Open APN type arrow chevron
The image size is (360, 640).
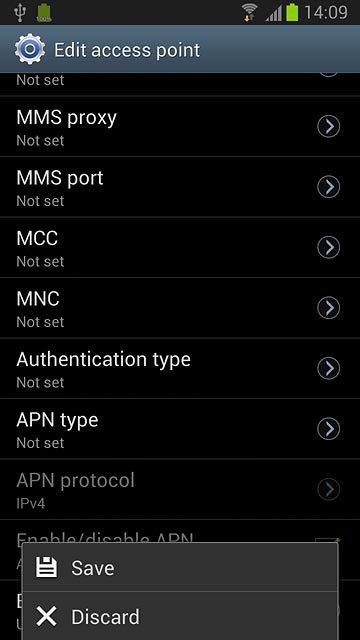(329, 428)
